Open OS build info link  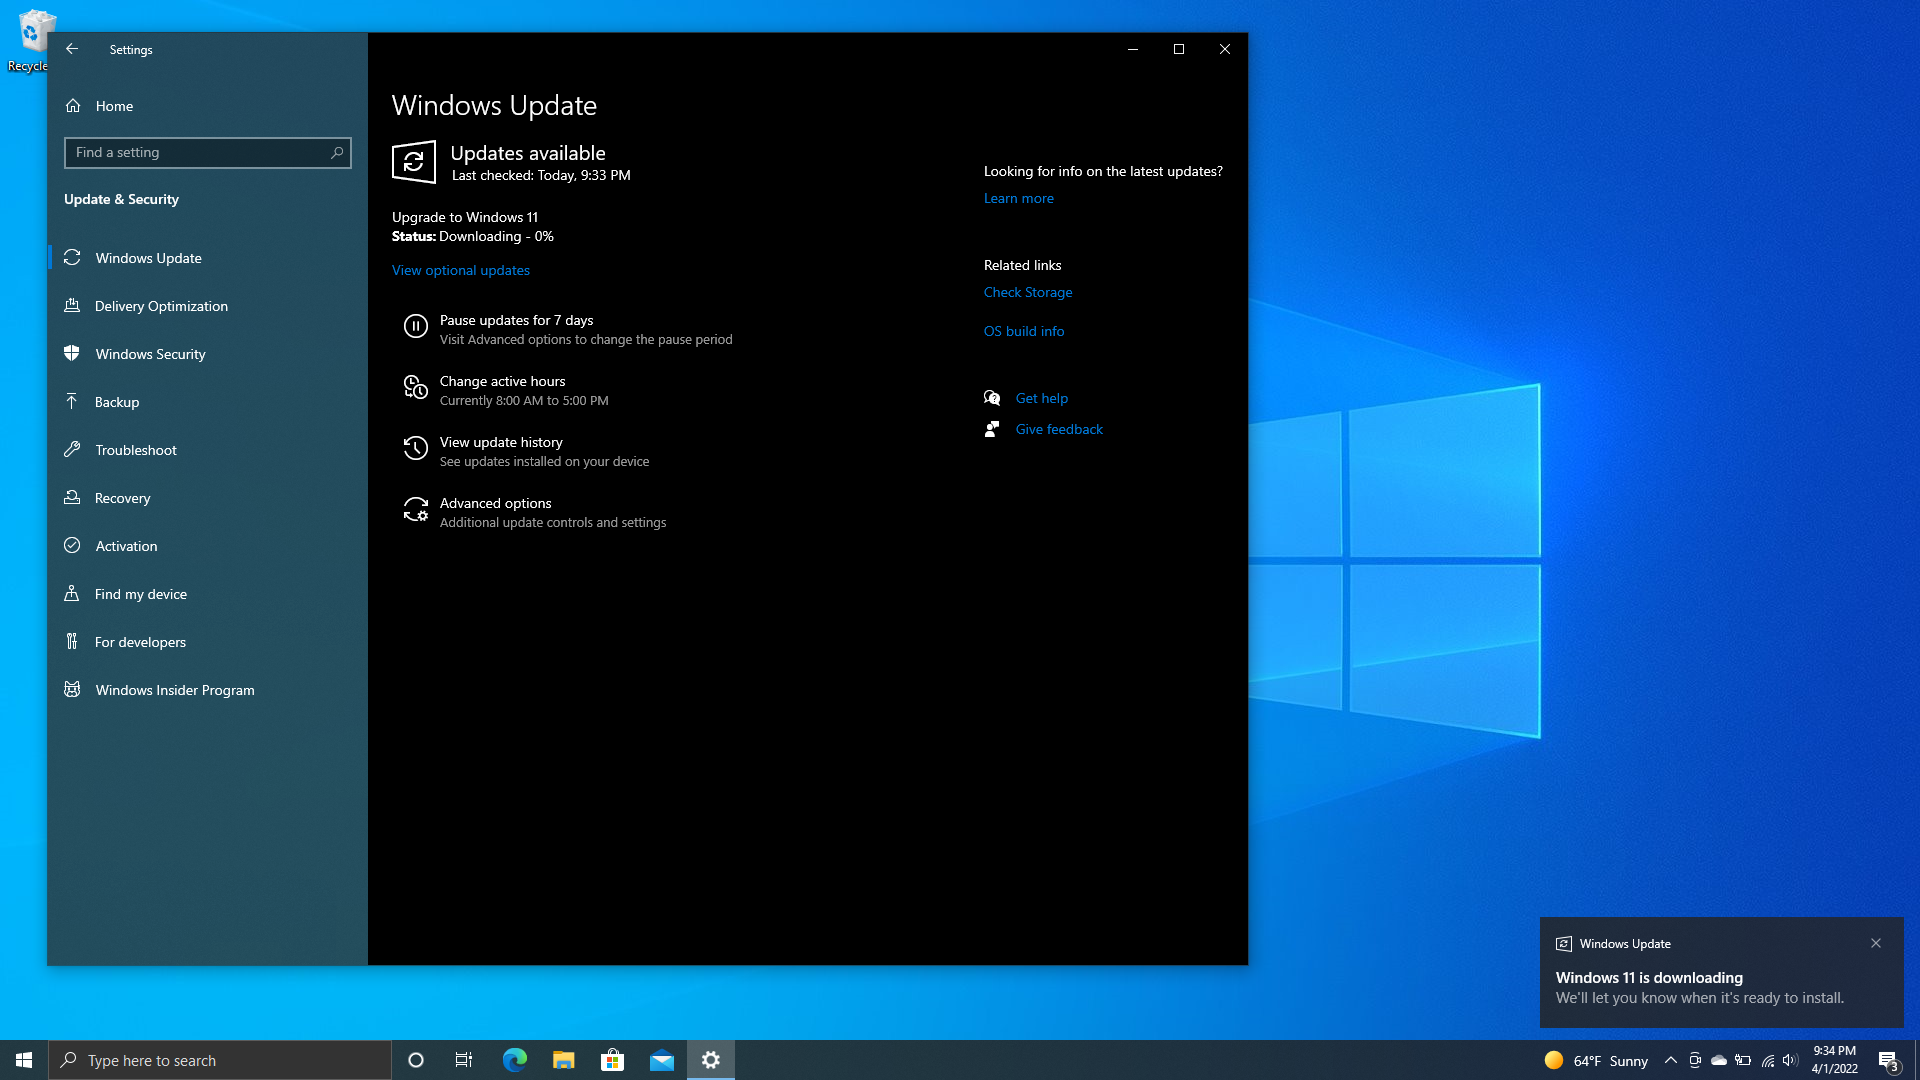1024,331
